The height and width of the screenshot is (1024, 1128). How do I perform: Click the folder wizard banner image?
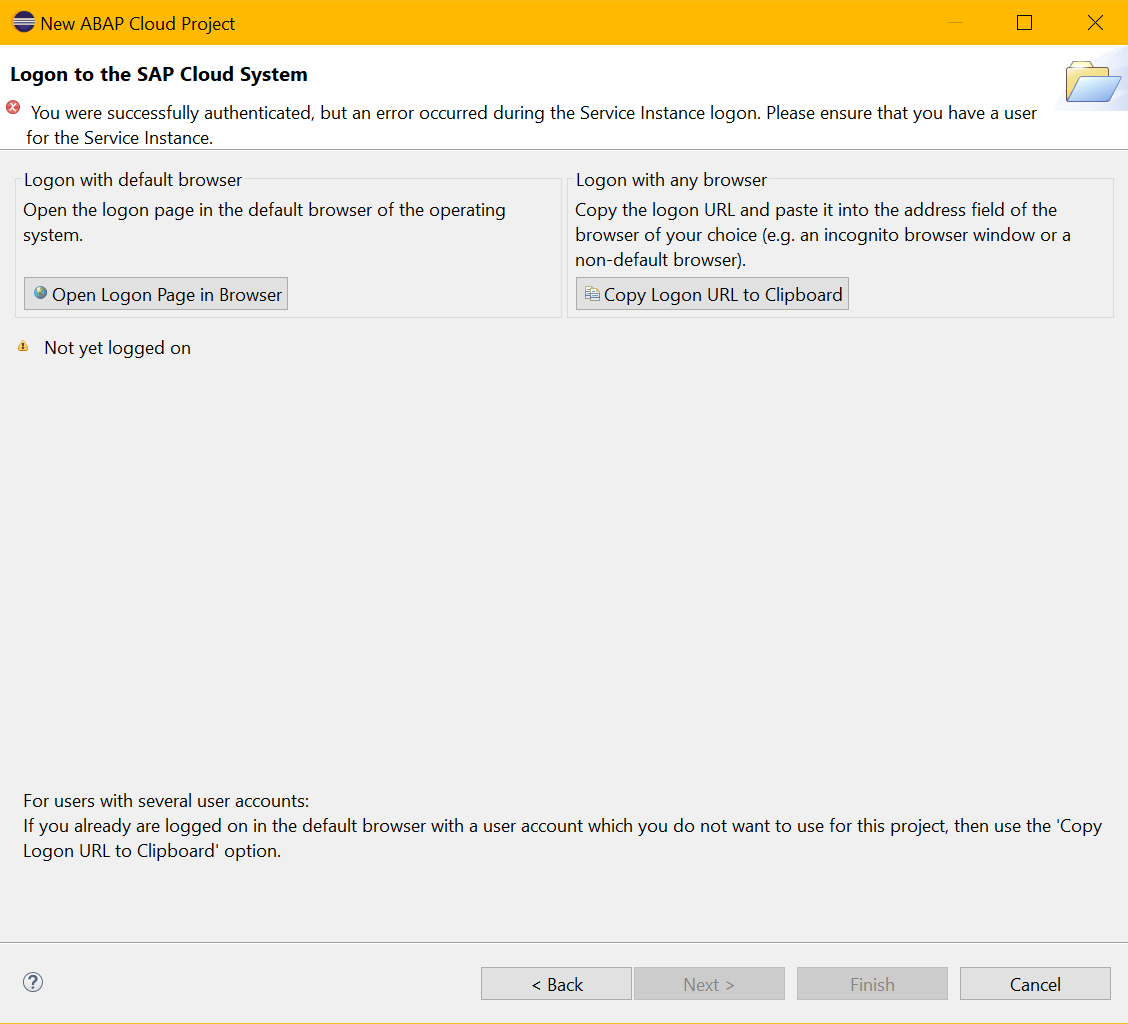pyautogui.click(x=1092, y=81)
